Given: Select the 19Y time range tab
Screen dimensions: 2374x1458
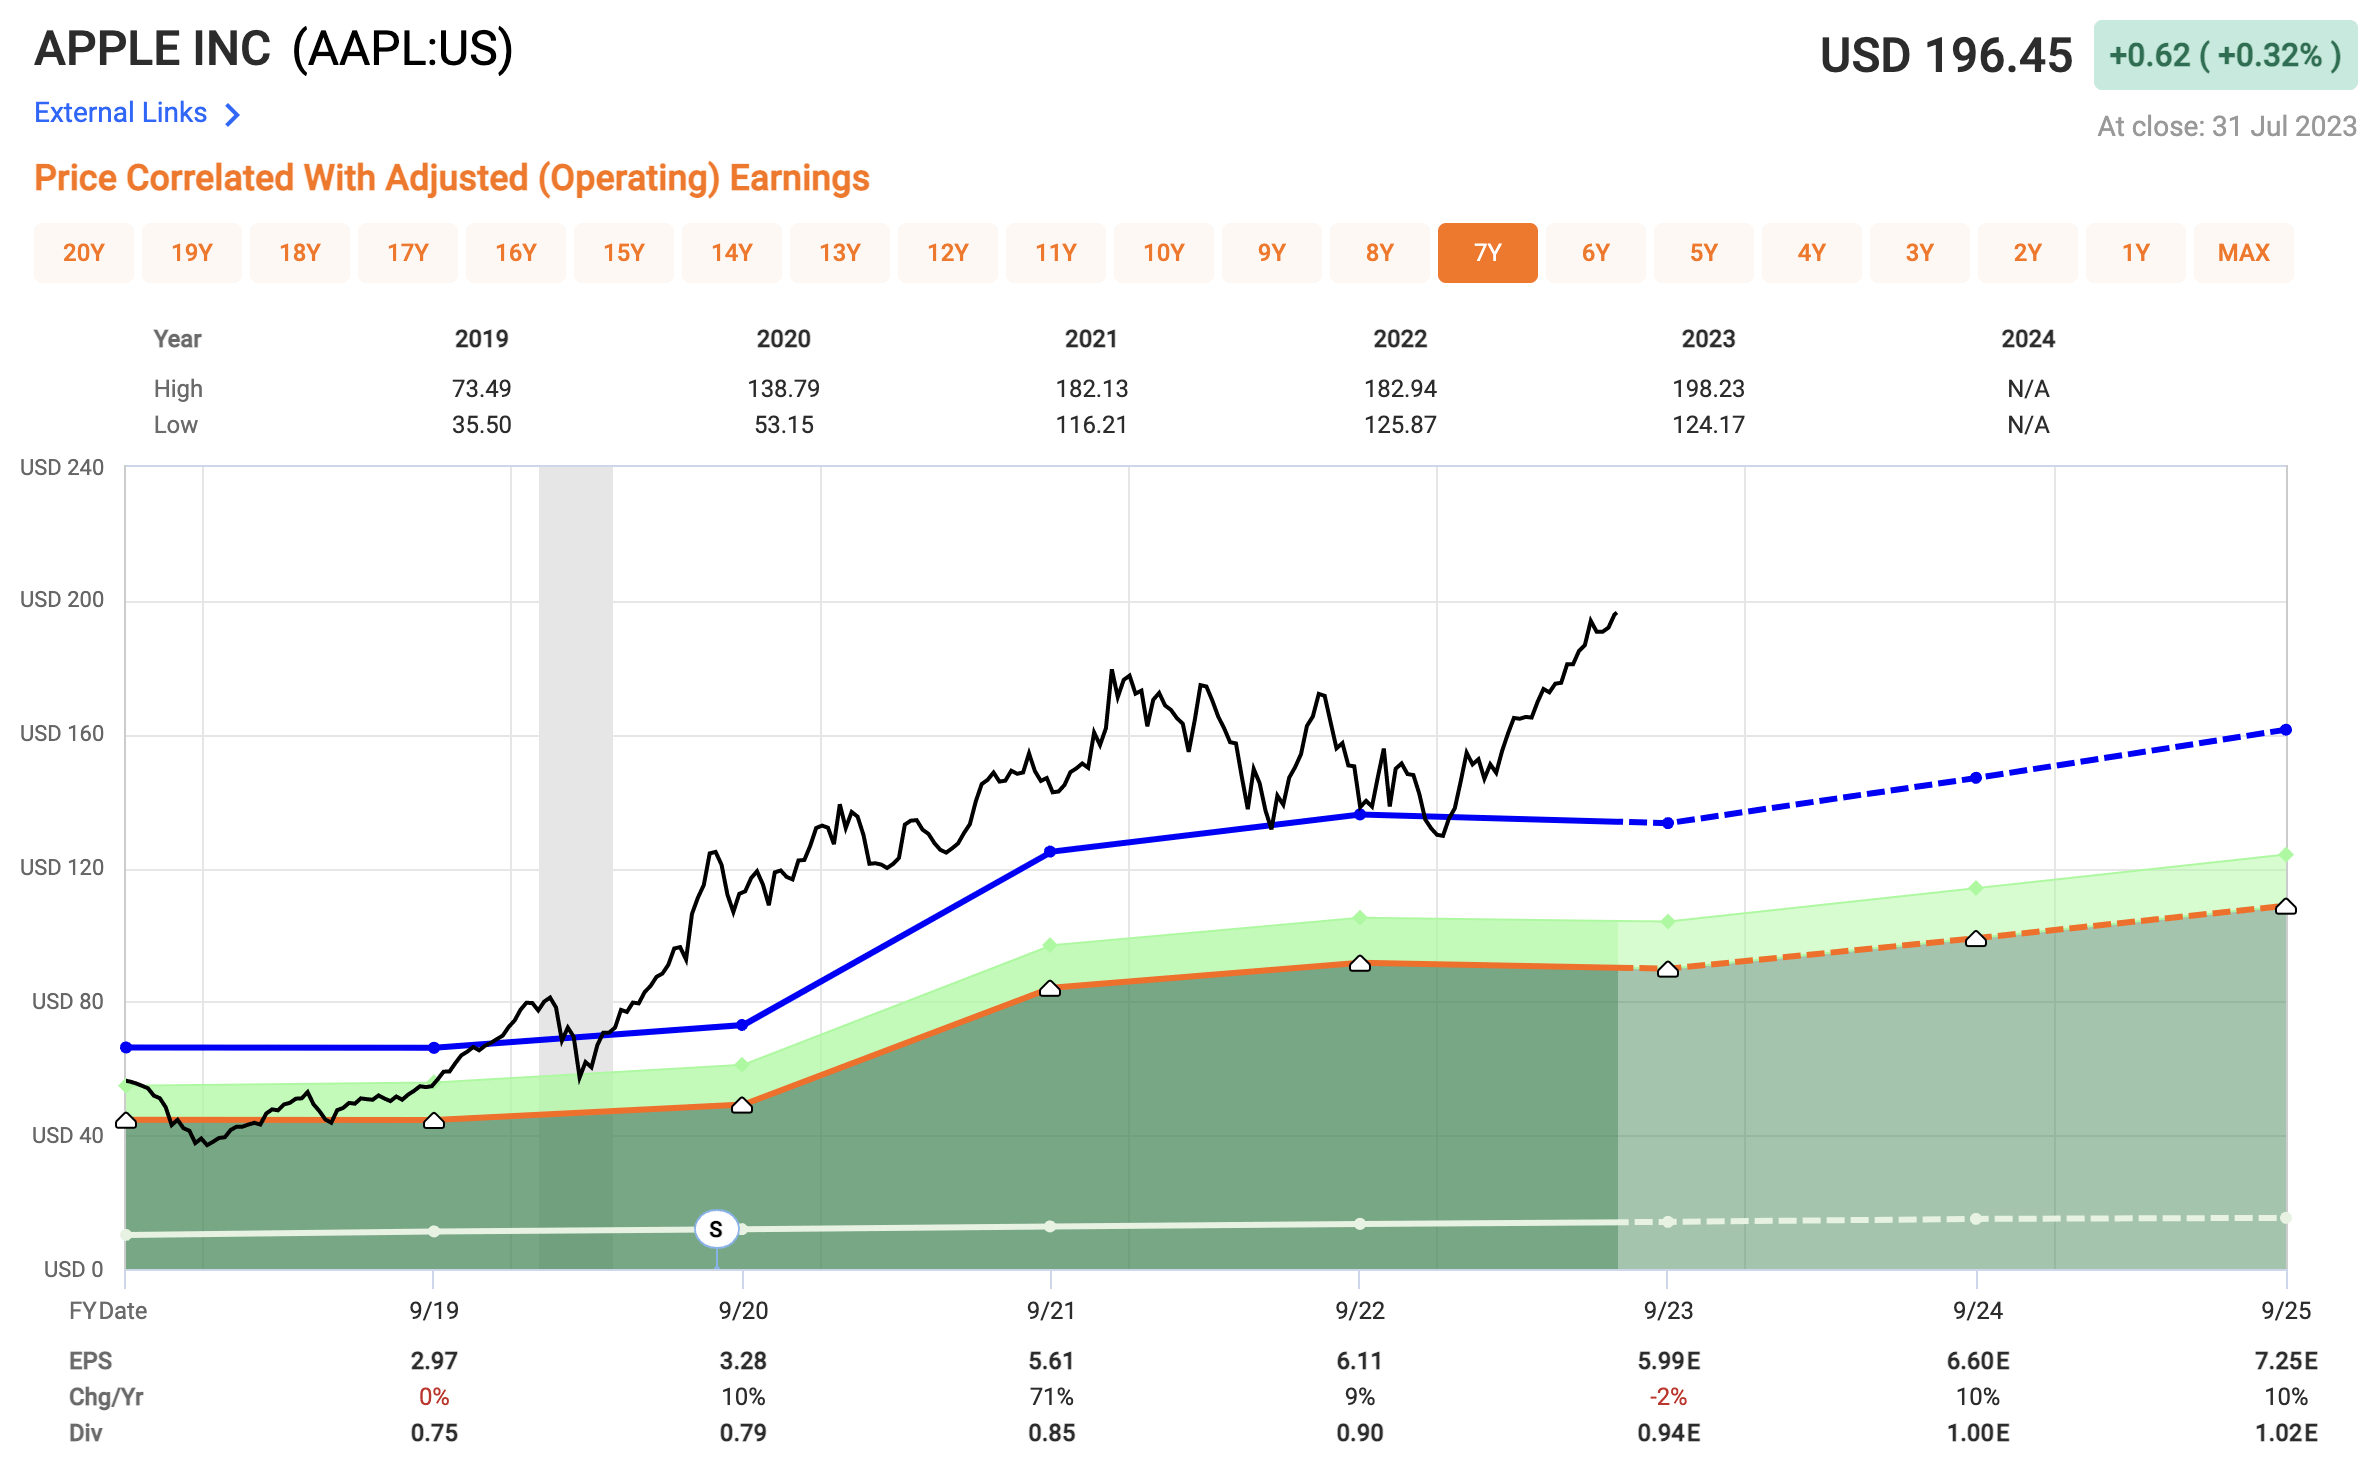Looking at the screenshot, I should point(192,253).
